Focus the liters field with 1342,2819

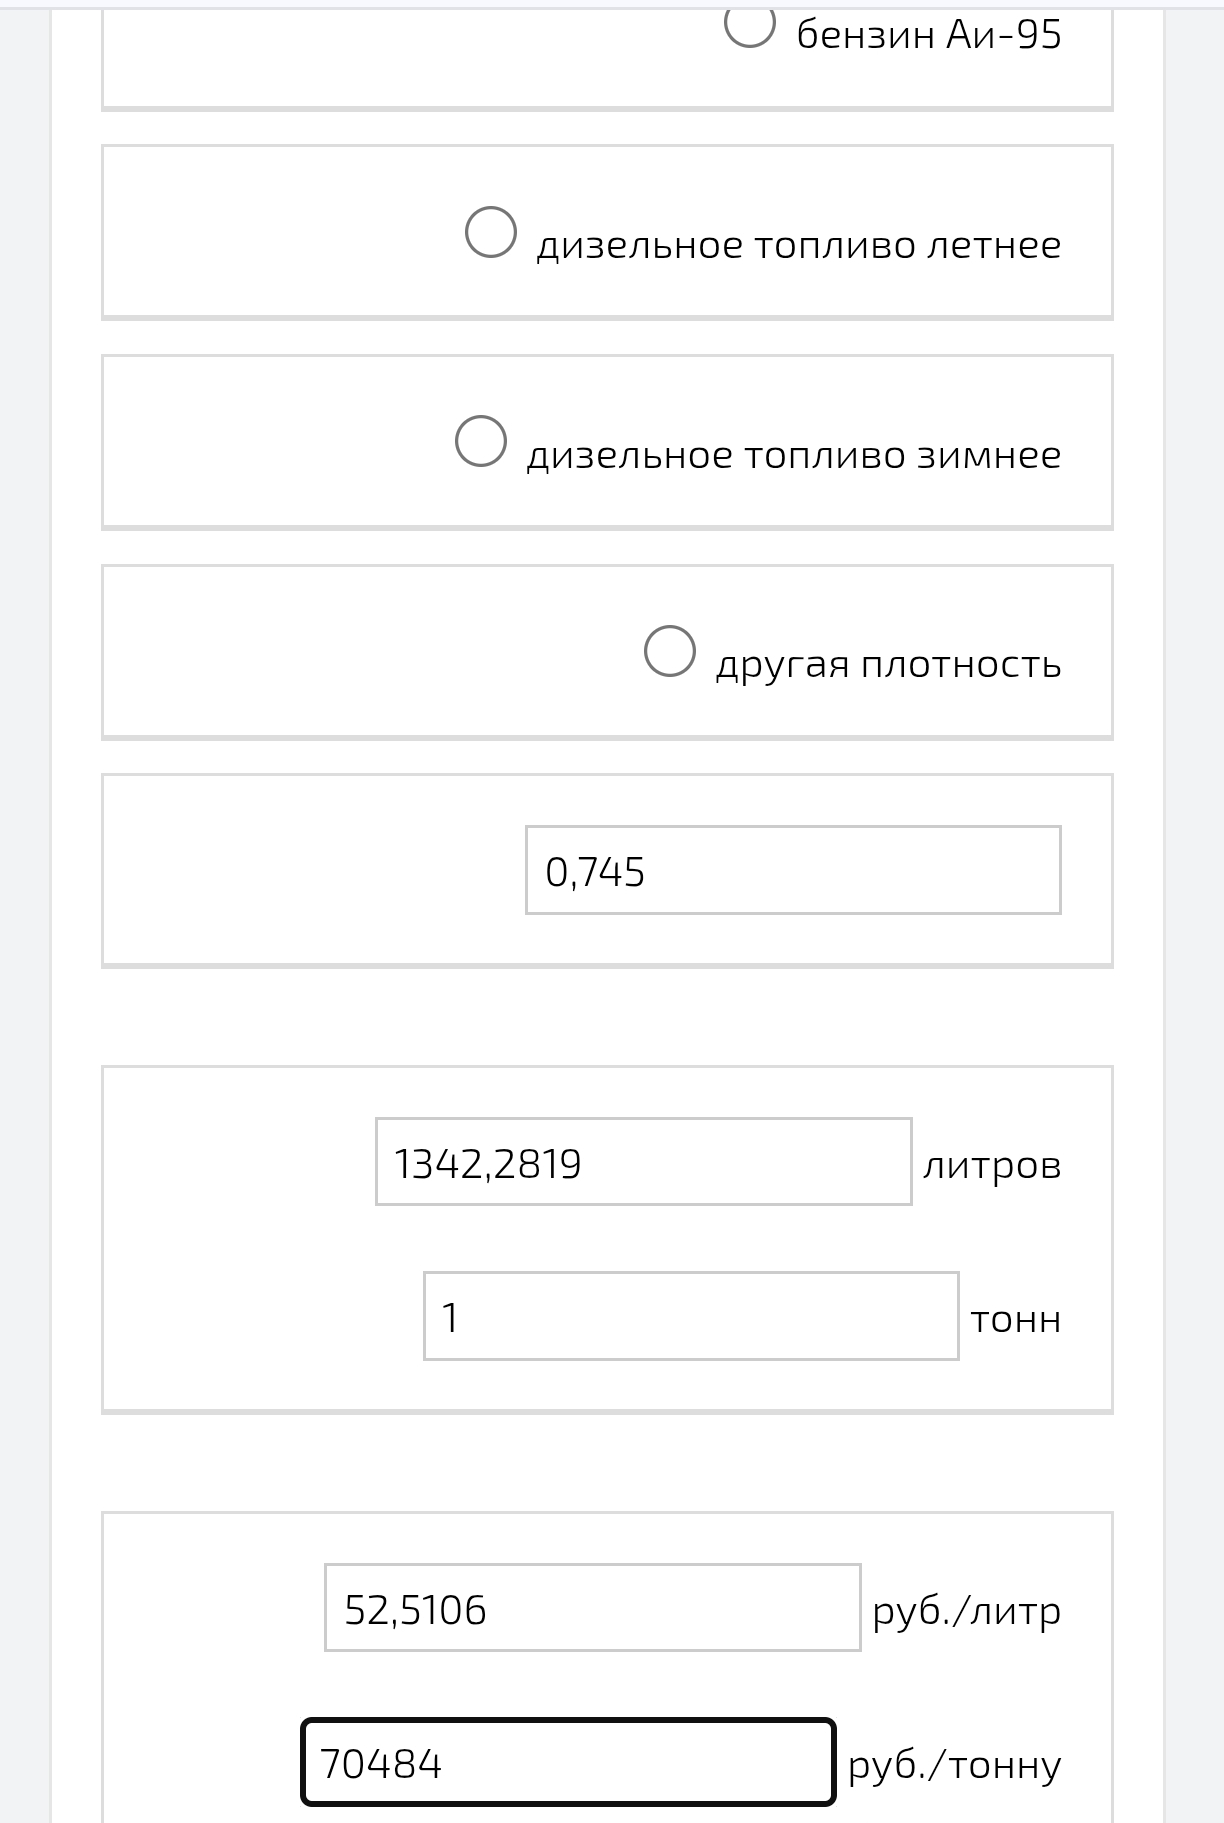tap(643, 1162)
